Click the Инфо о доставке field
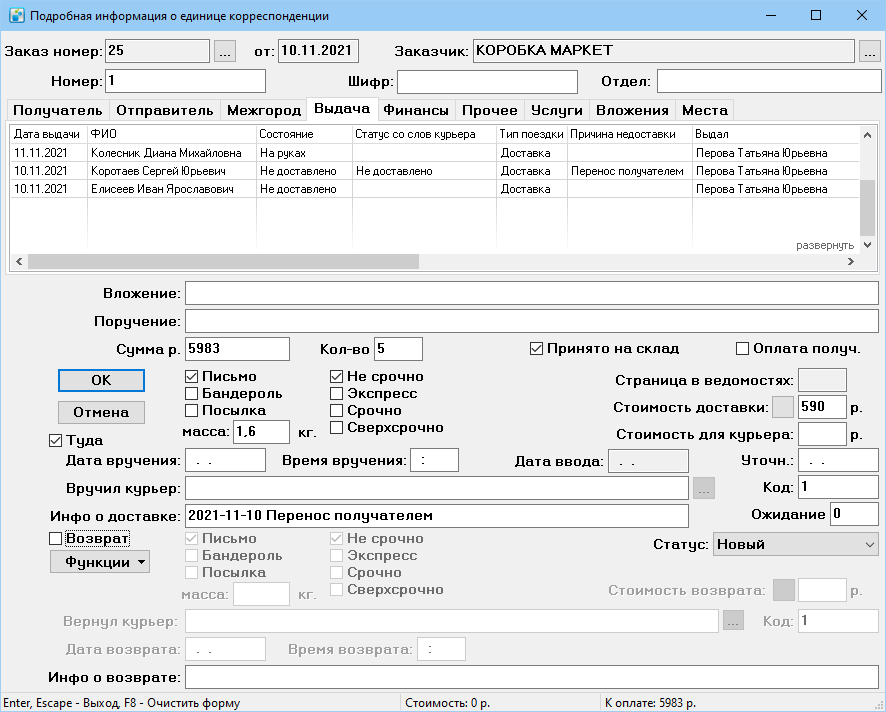 click(x=437, y=515)
